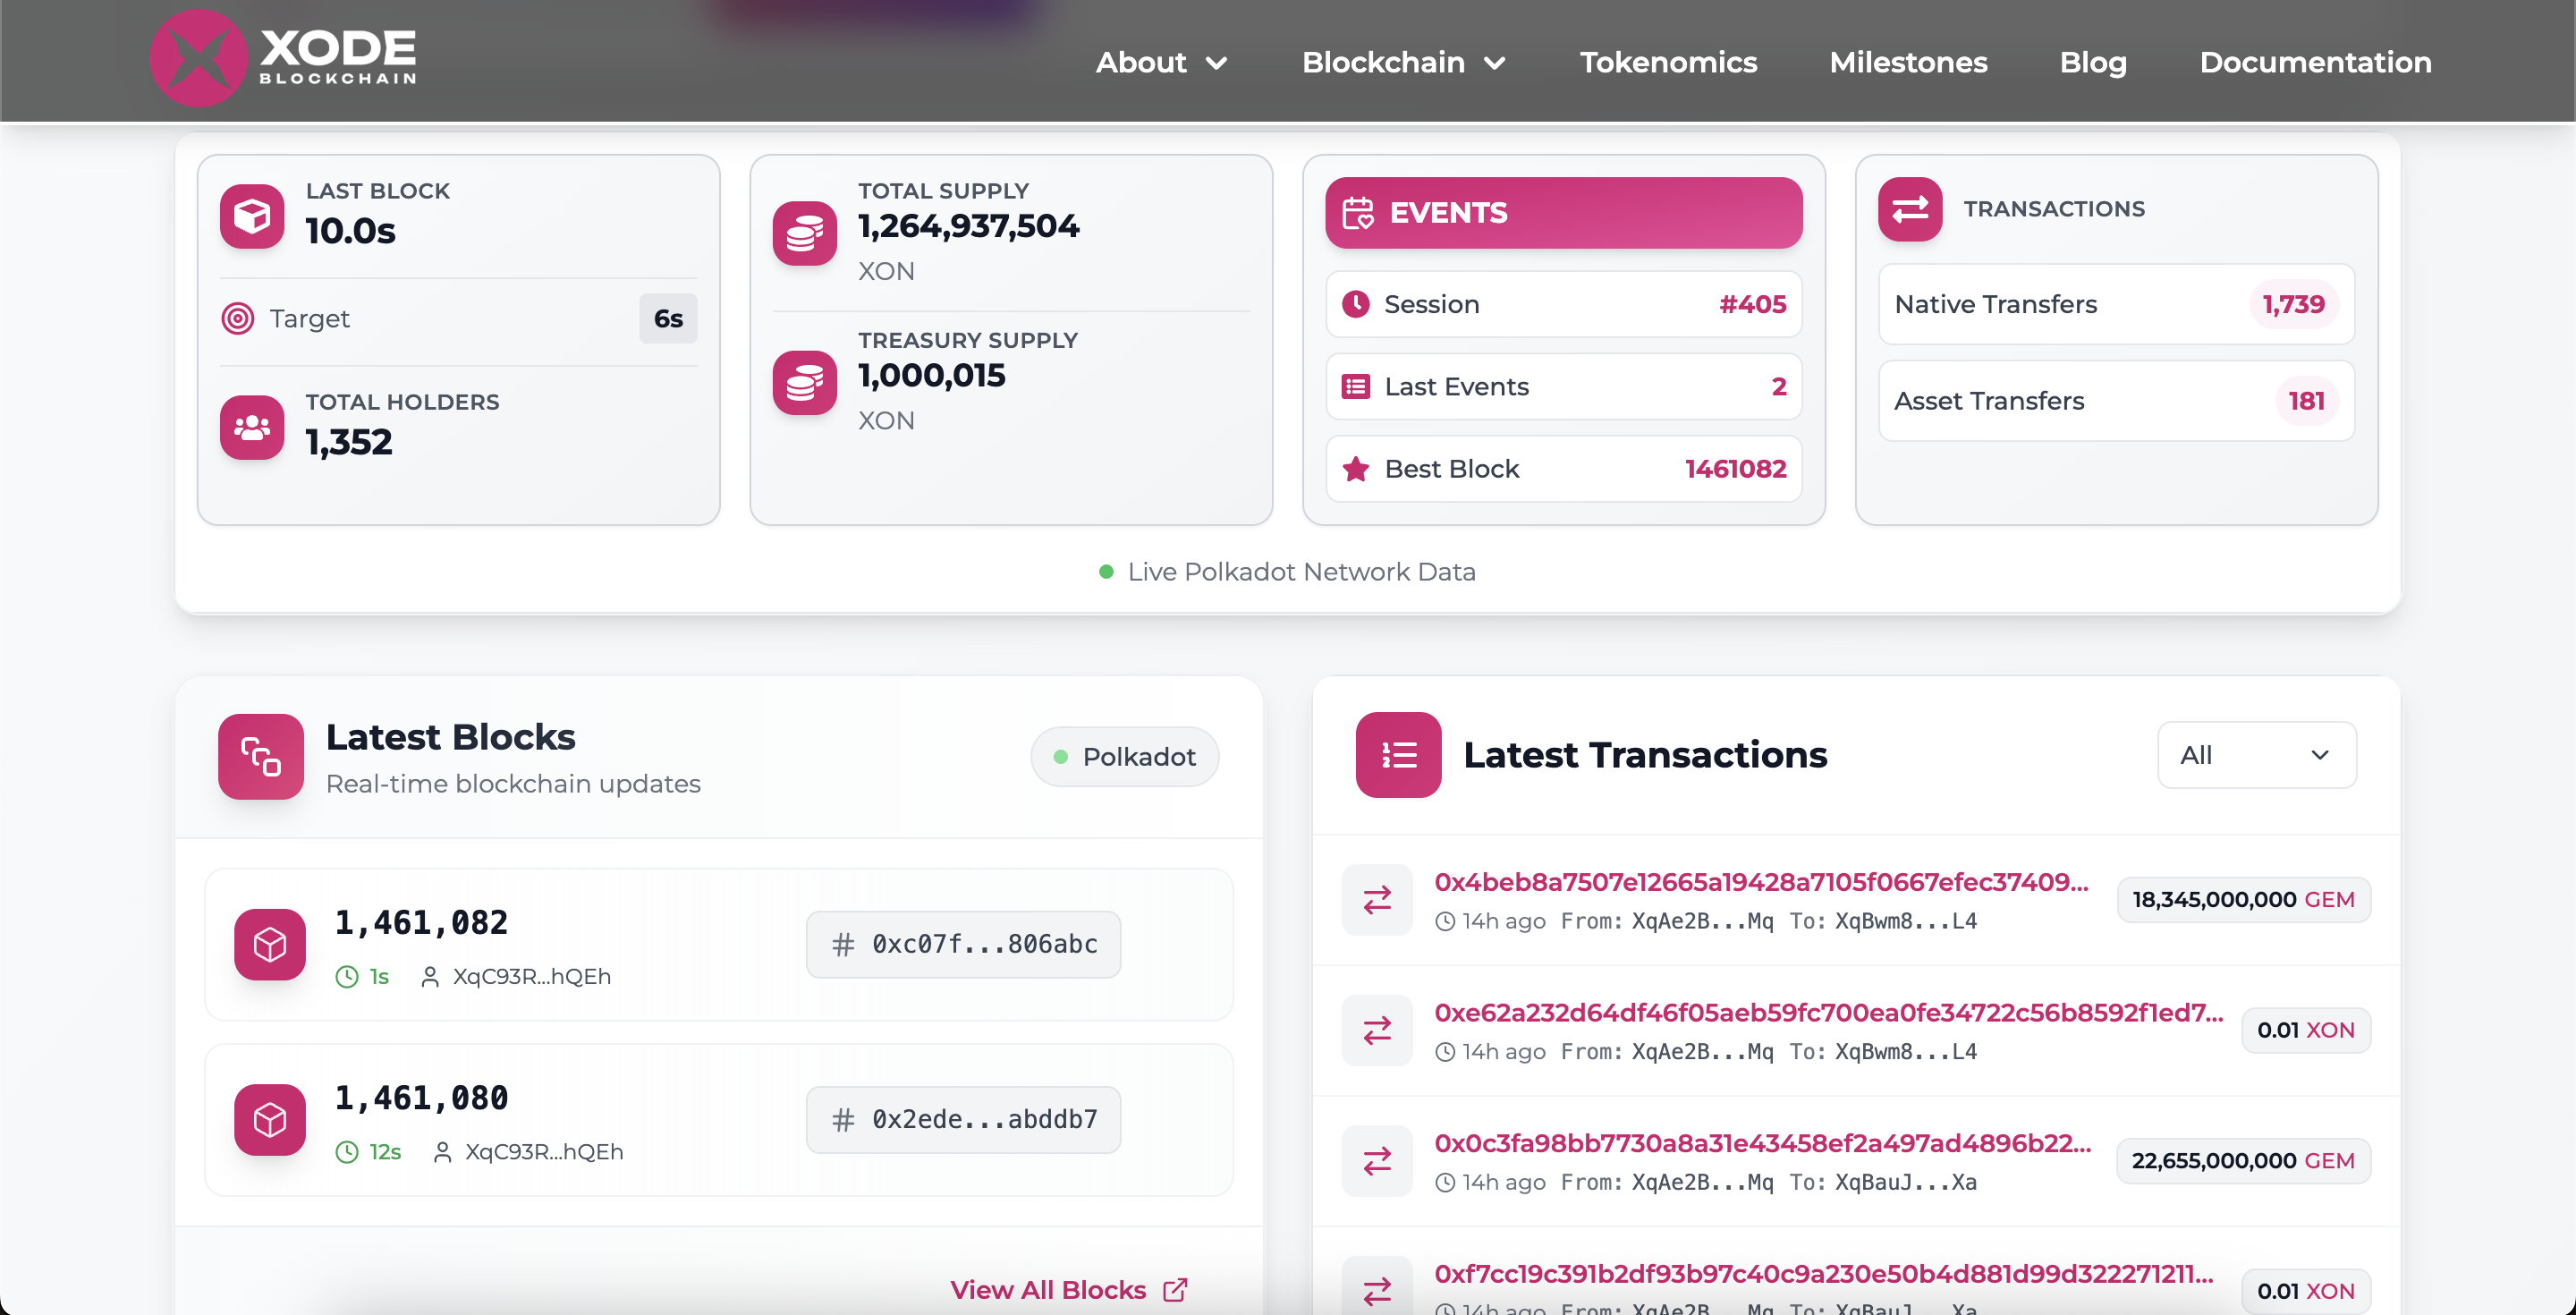Click the Asset Transfers row
This screenshot has width=2576, height=1315.
tap(2116, 400)
